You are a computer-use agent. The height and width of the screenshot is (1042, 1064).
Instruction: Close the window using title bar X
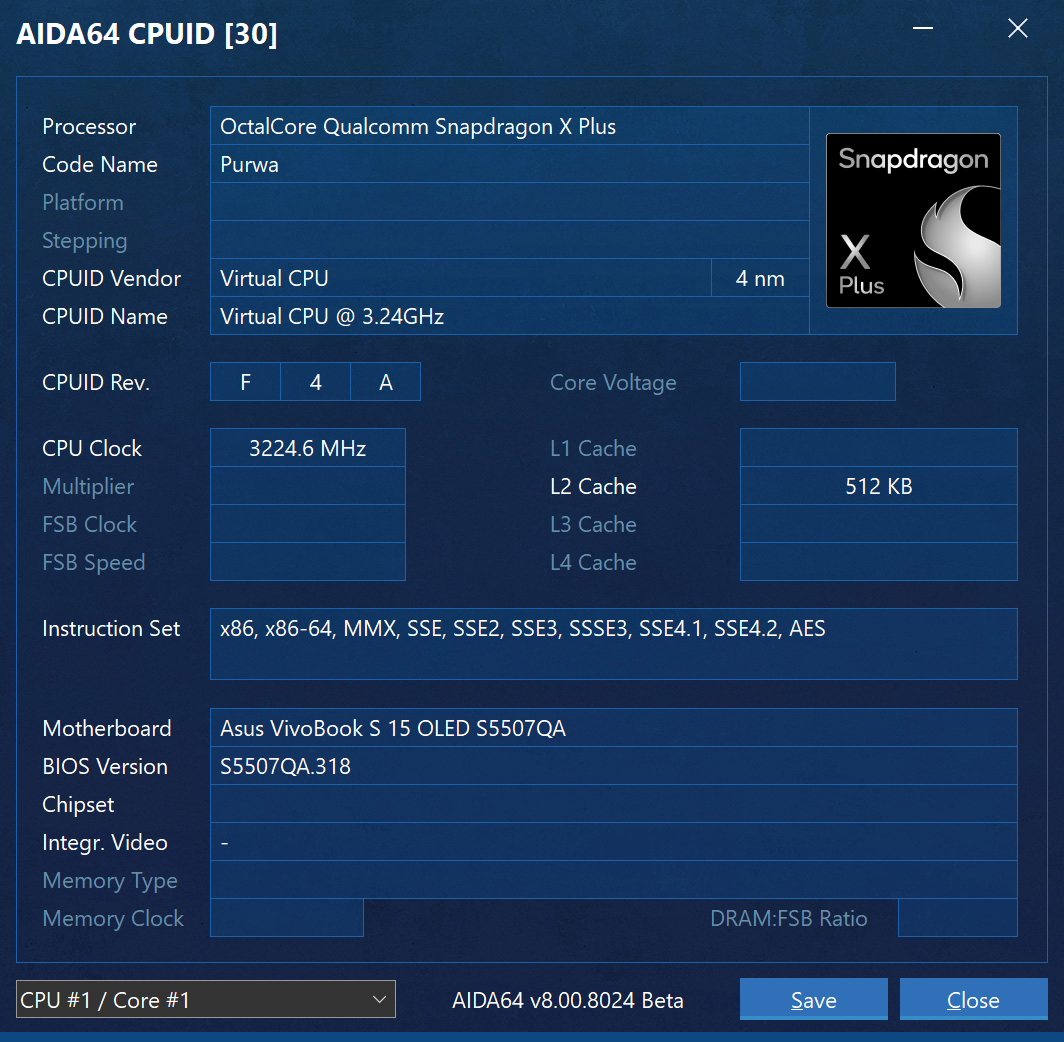tap(1017, 29)
